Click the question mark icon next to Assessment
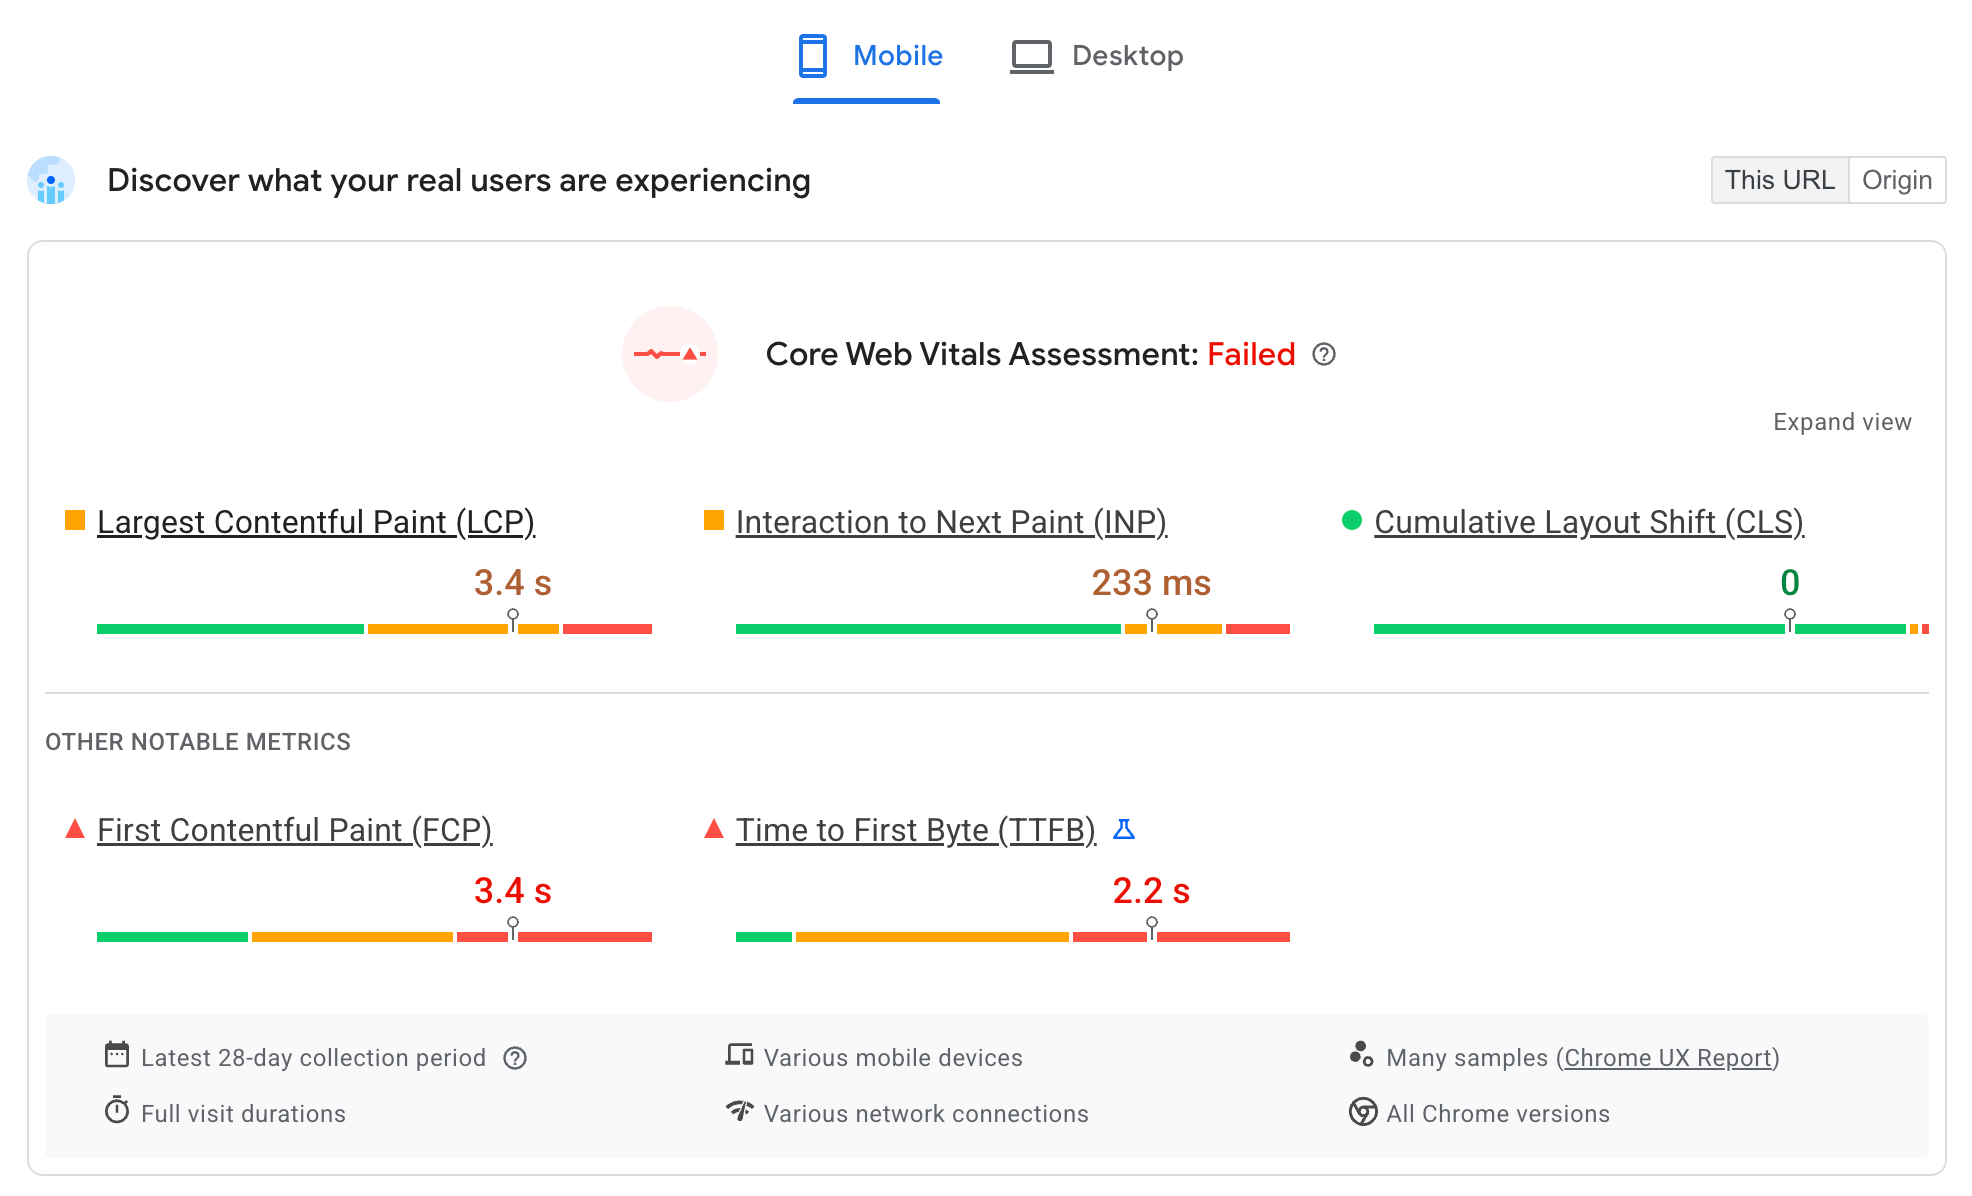Viewport: 1972px width, 1196px height. coord(1323,354)
